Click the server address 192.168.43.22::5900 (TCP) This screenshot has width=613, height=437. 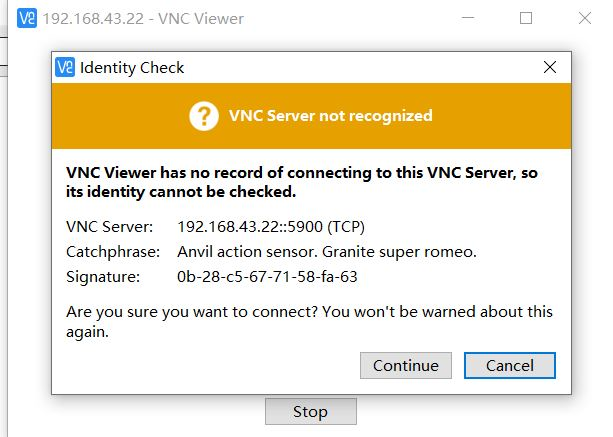coord(271,227)
